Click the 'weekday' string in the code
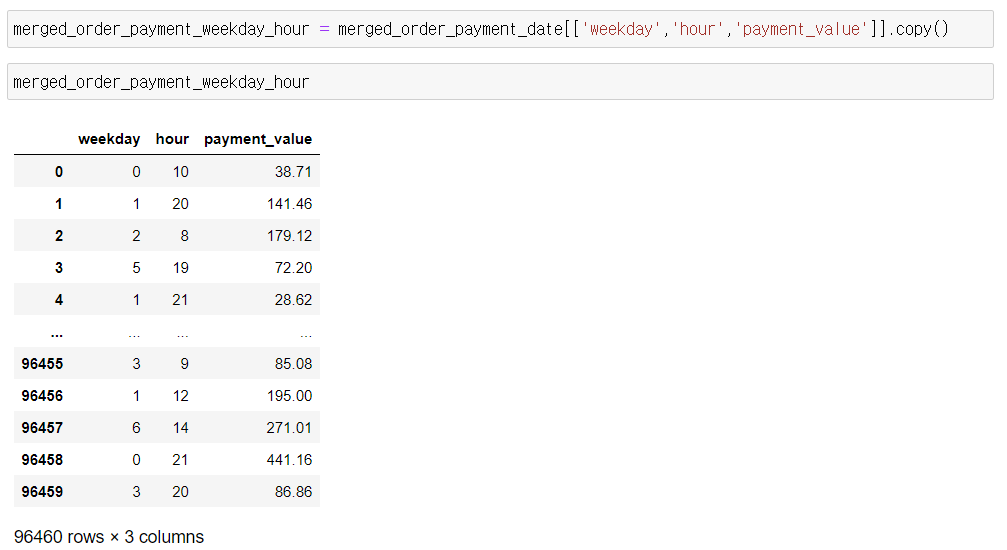The width and height of the screenshot is (1007, 550). (621, 29)
